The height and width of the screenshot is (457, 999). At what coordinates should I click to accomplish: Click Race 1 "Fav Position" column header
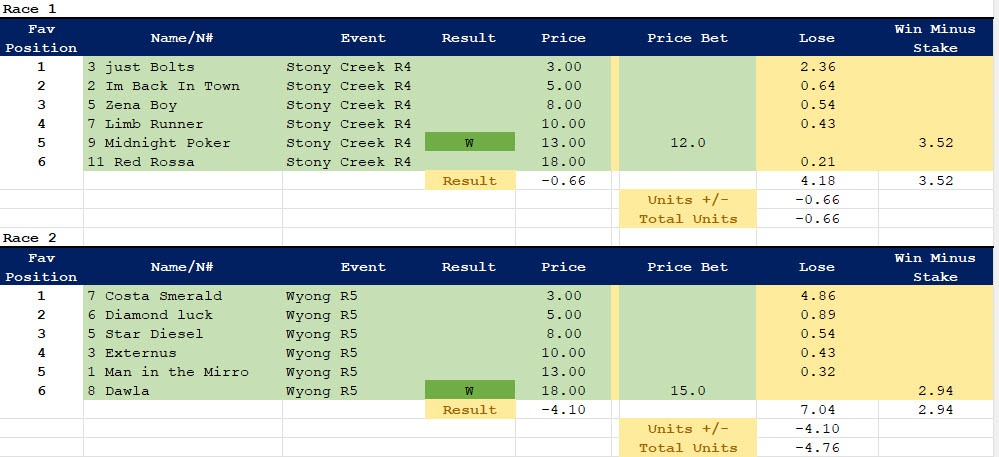click(x=41, y=38)
